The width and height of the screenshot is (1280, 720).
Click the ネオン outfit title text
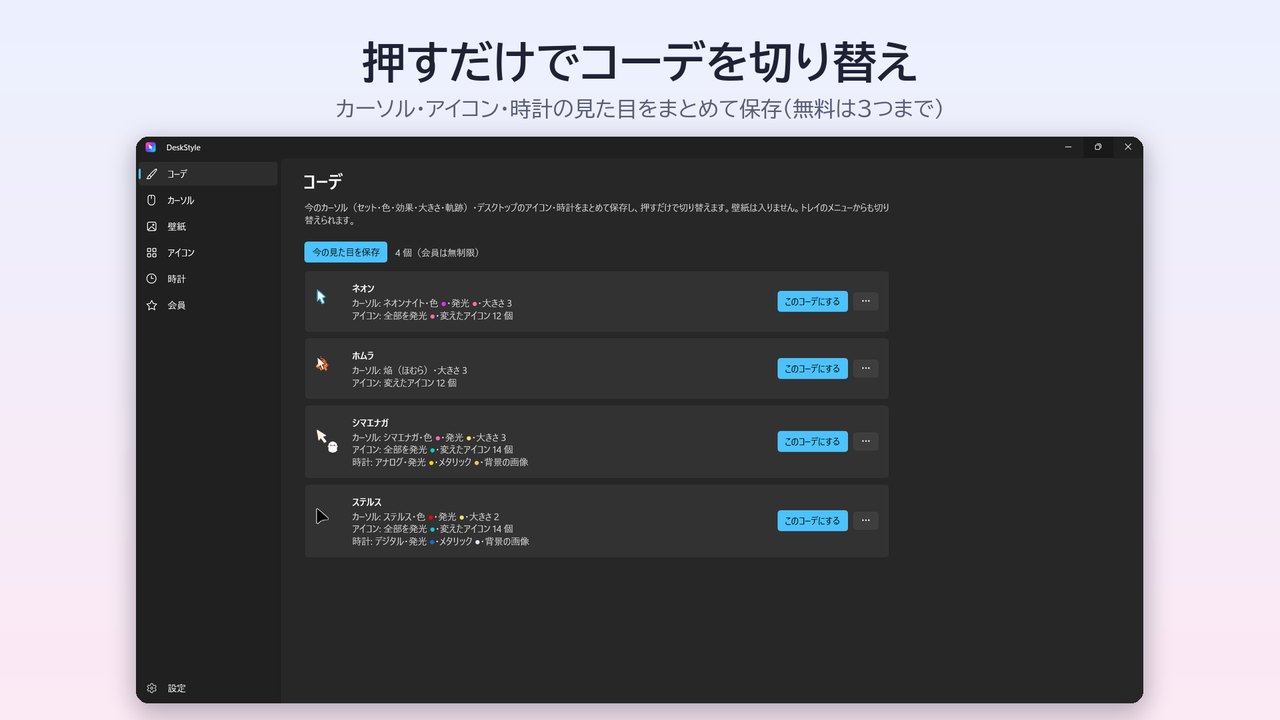pos(363,289)
